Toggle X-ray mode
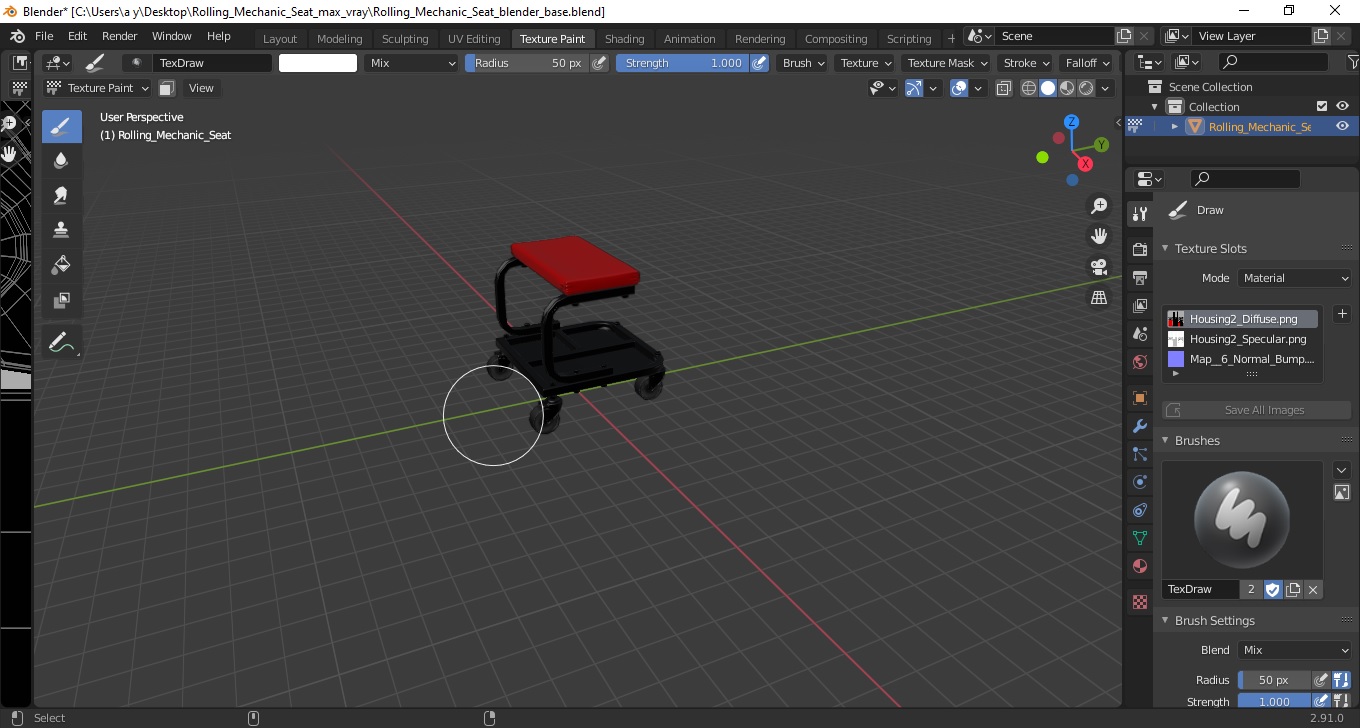1360x728 pixels. click(x=1004, y=88)
